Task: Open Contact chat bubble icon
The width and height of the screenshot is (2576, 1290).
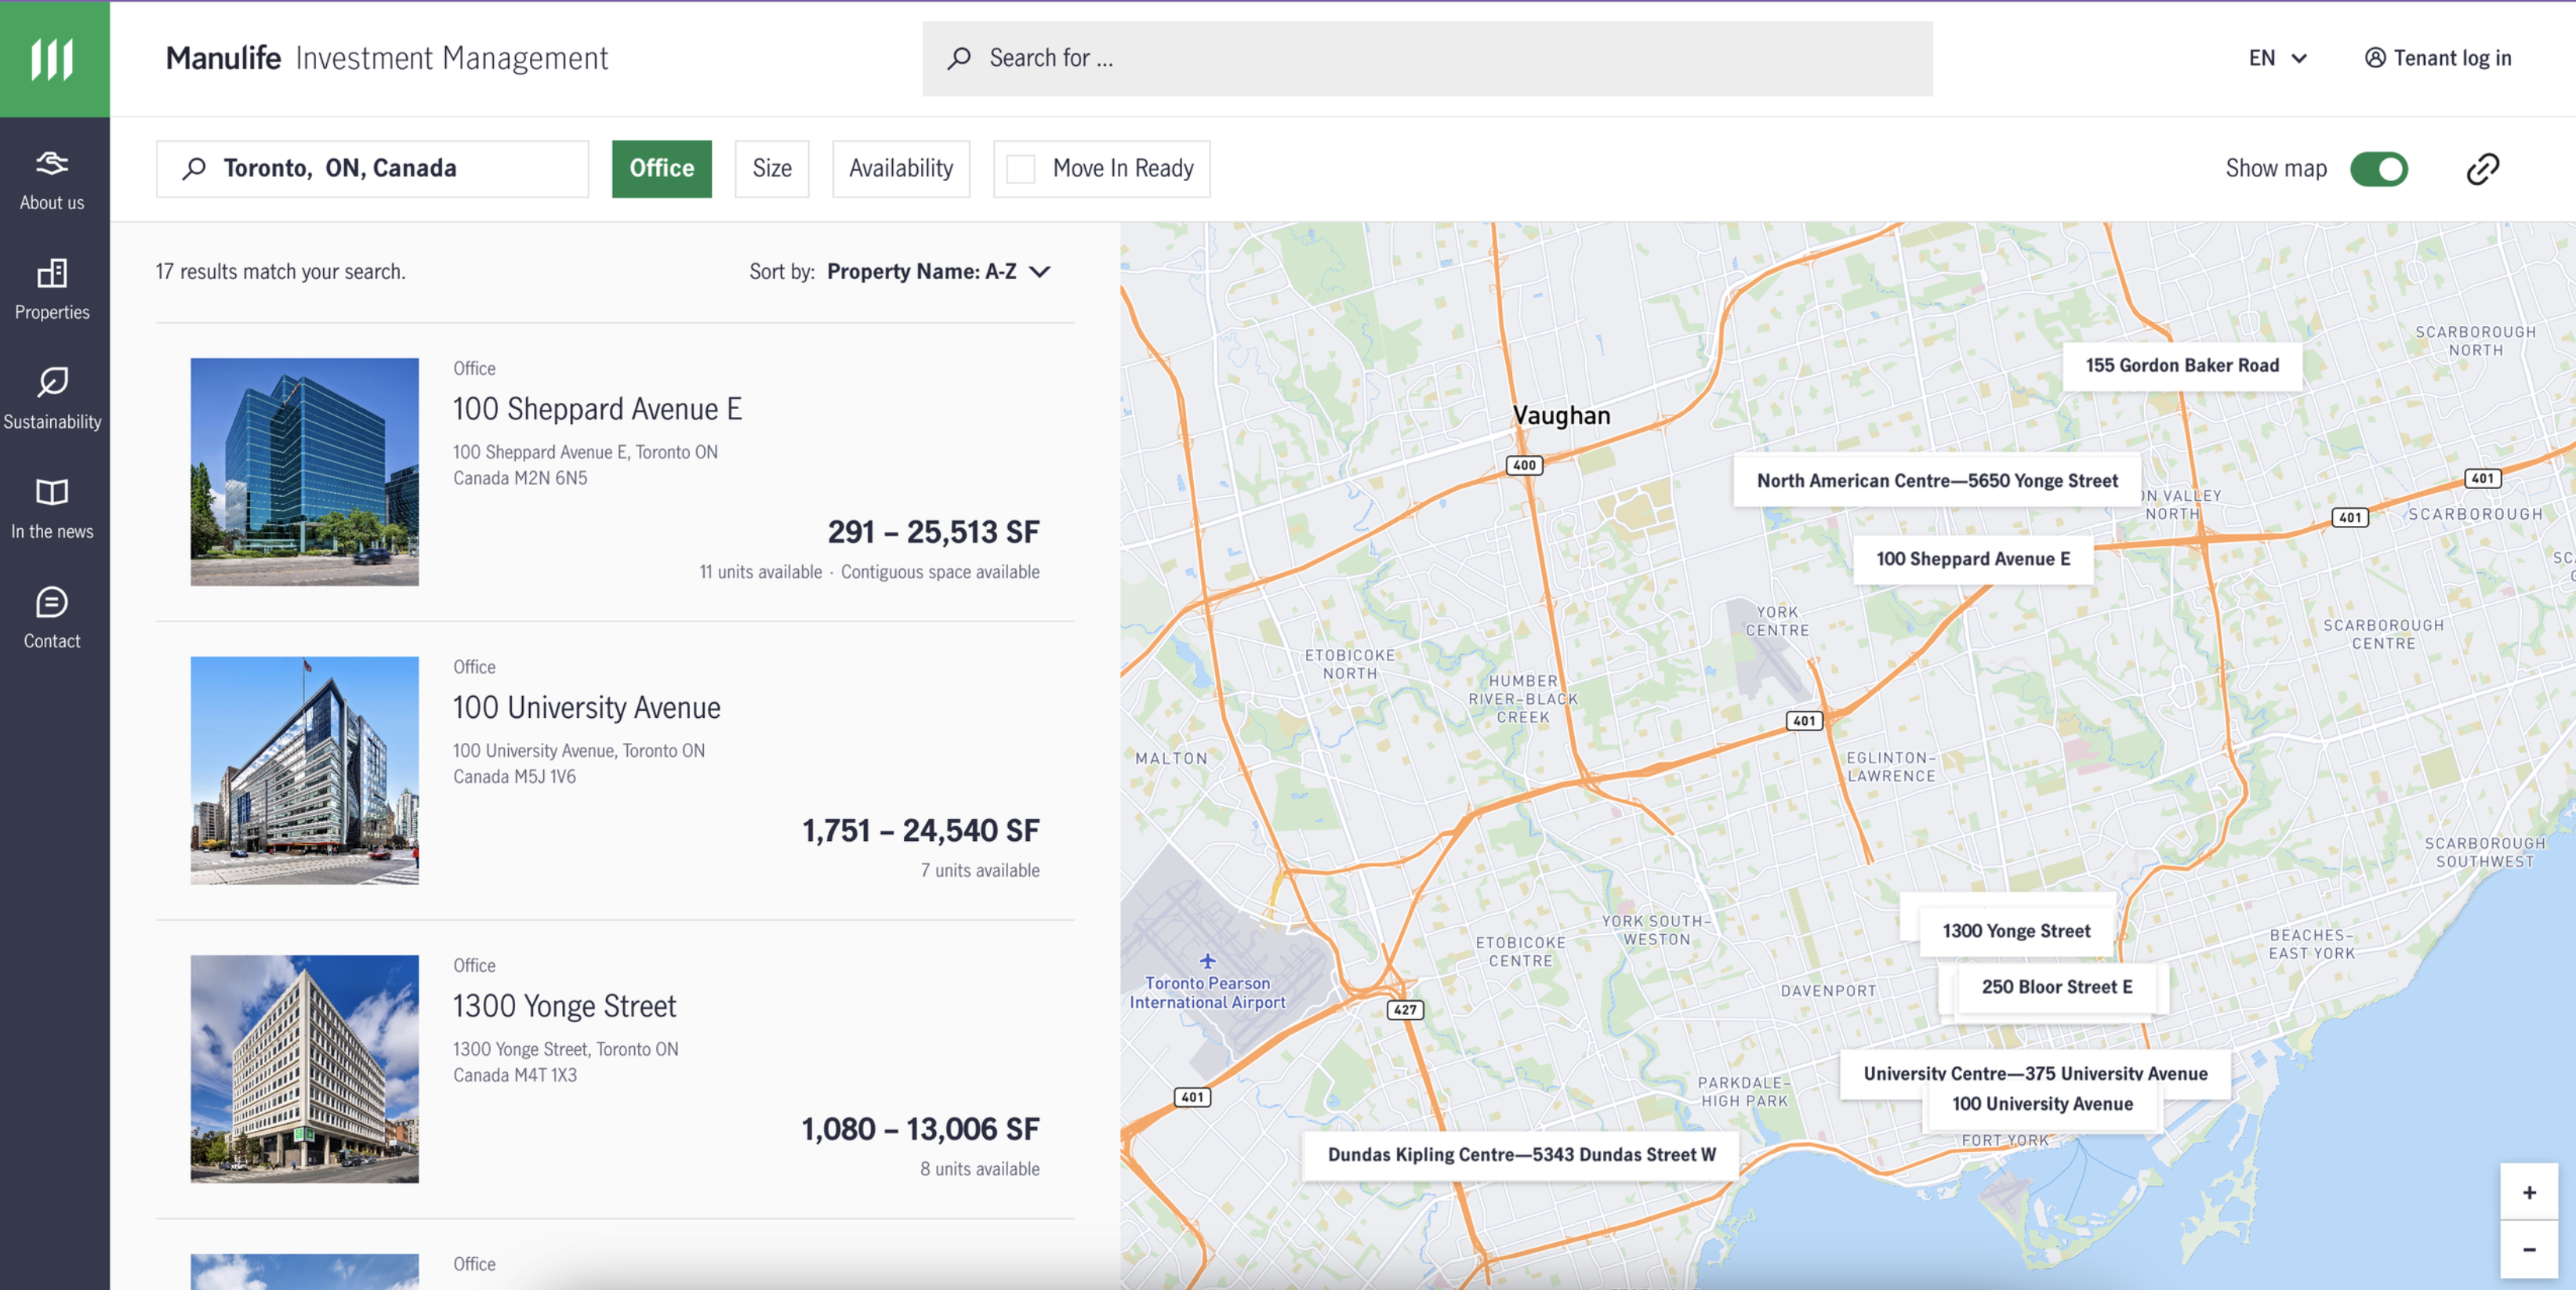Action: pyautogui.click(x=52, y=602)
